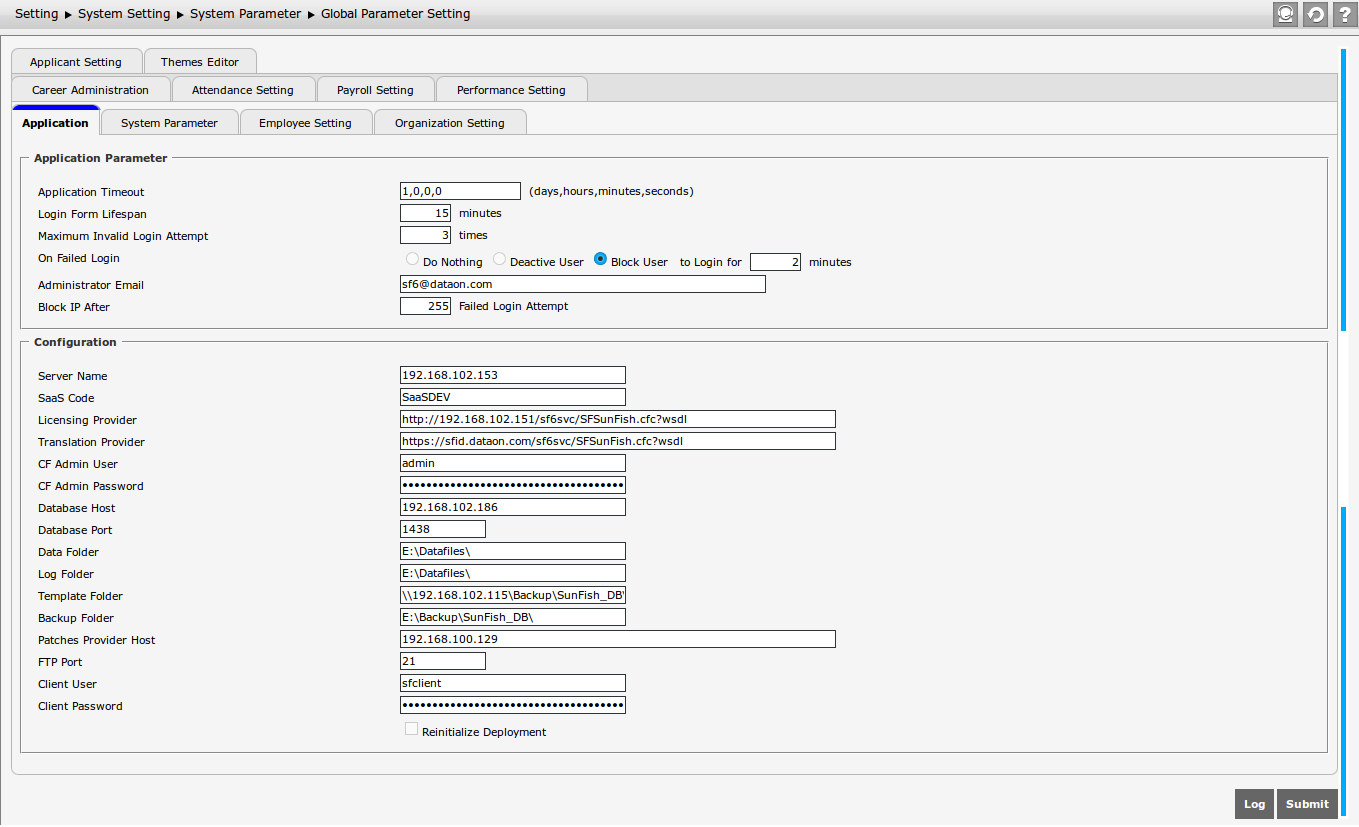1359x827 pixels.
Task: Choose the Deactive User radio option
Action: click(x=500, y=259)
